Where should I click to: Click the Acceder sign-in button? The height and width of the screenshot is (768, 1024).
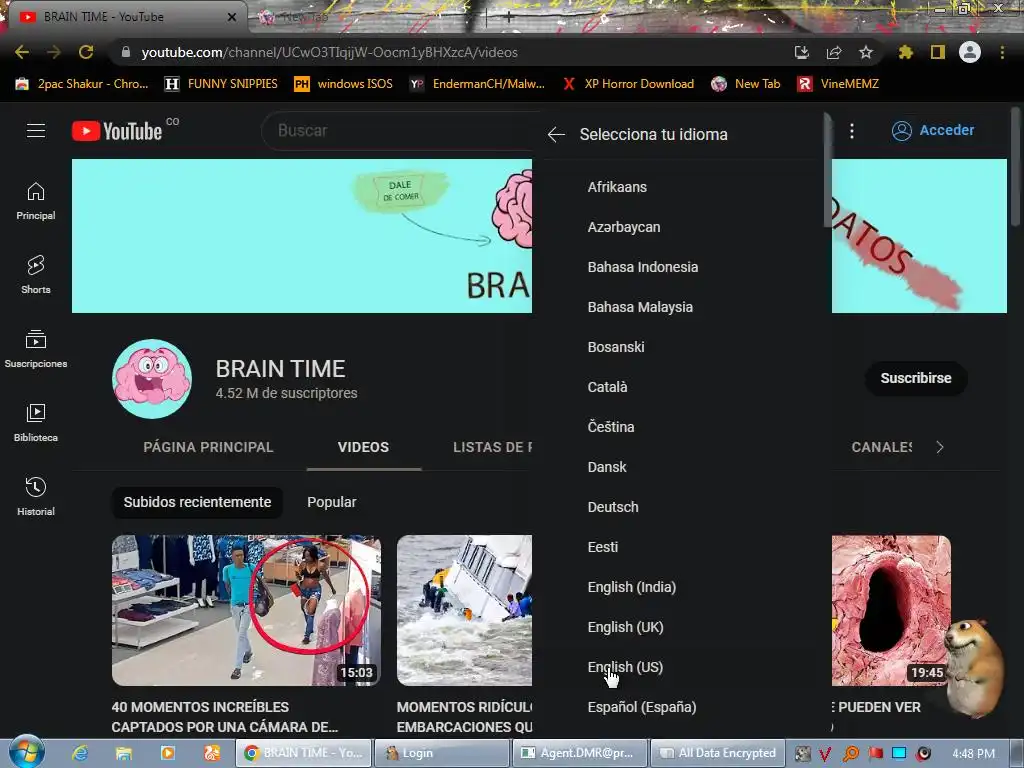933,131
